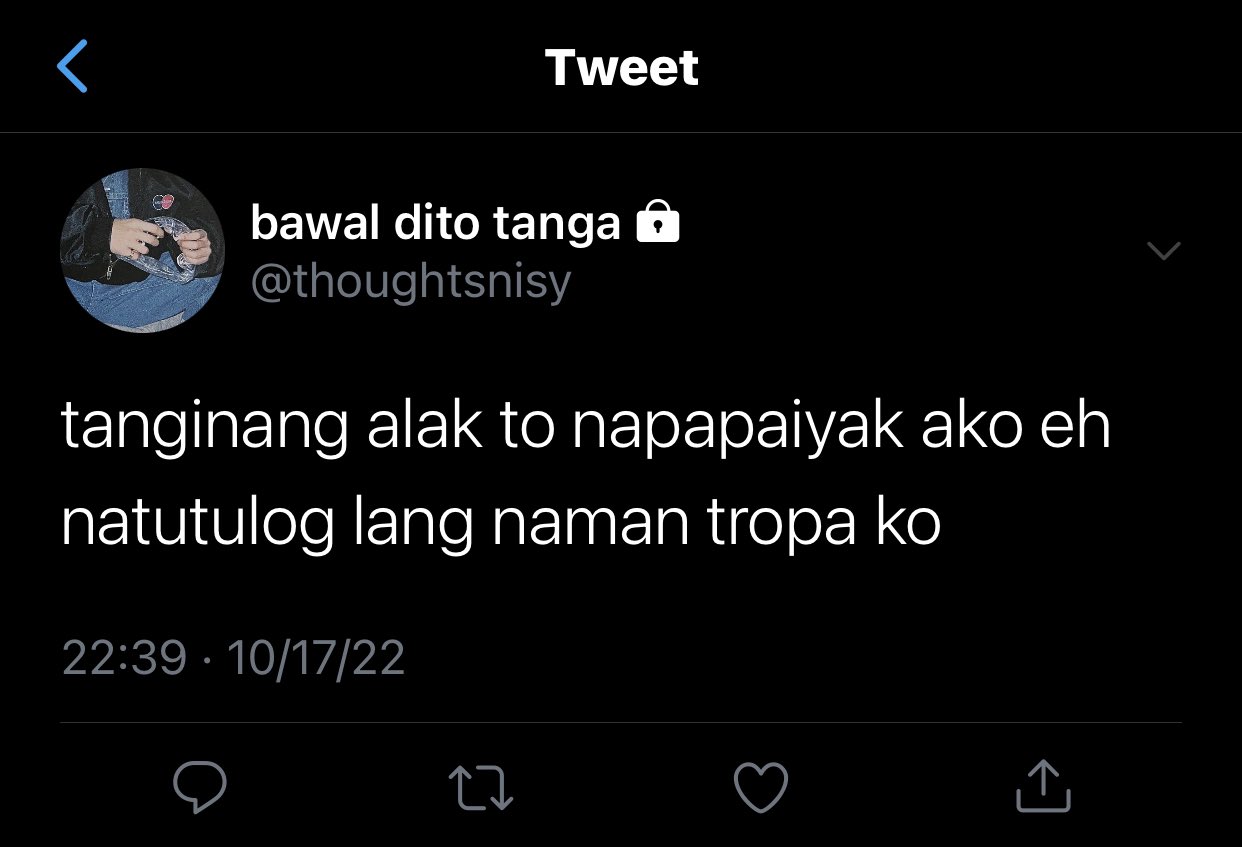This screenshot has width=1242, height=847.
Task: Click the word "alak" in the tweet
Action: [x=421, y=426]
